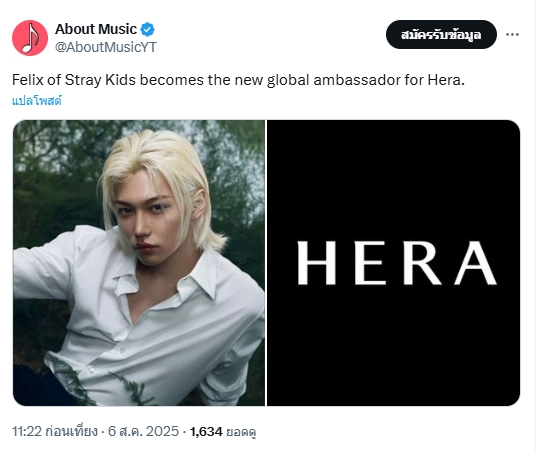542x451 pixels.
Task: Open the black HERA logo image
Action: 393,263
